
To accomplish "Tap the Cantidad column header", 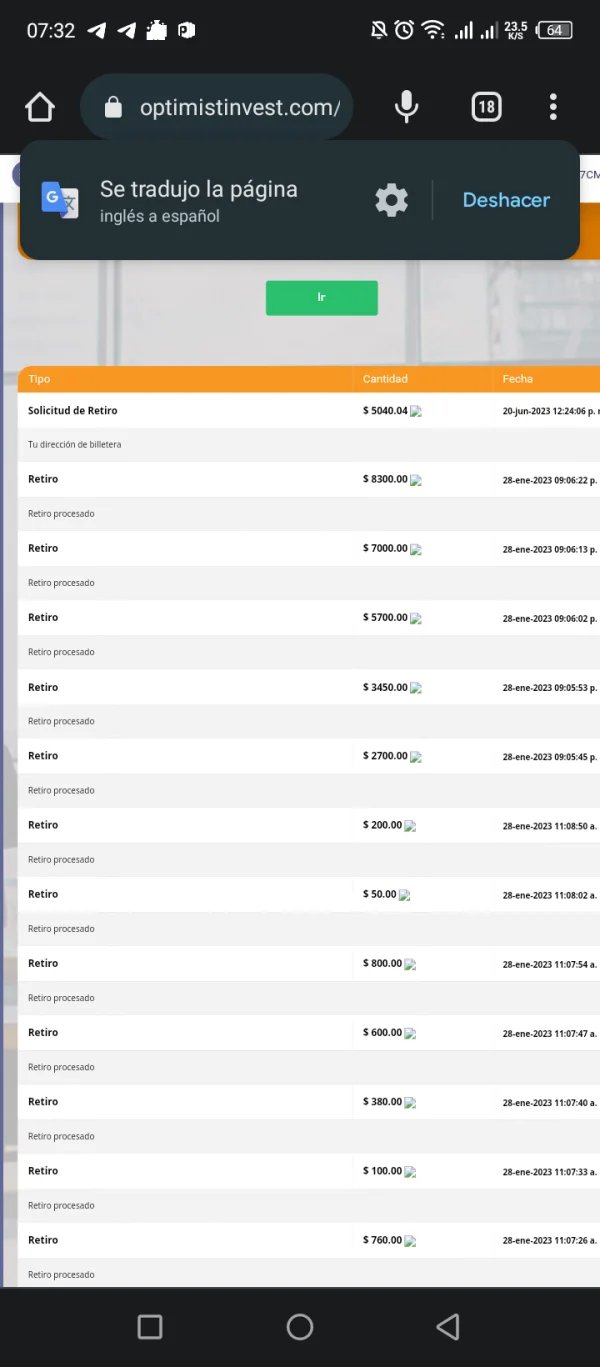I will [385, 379].
